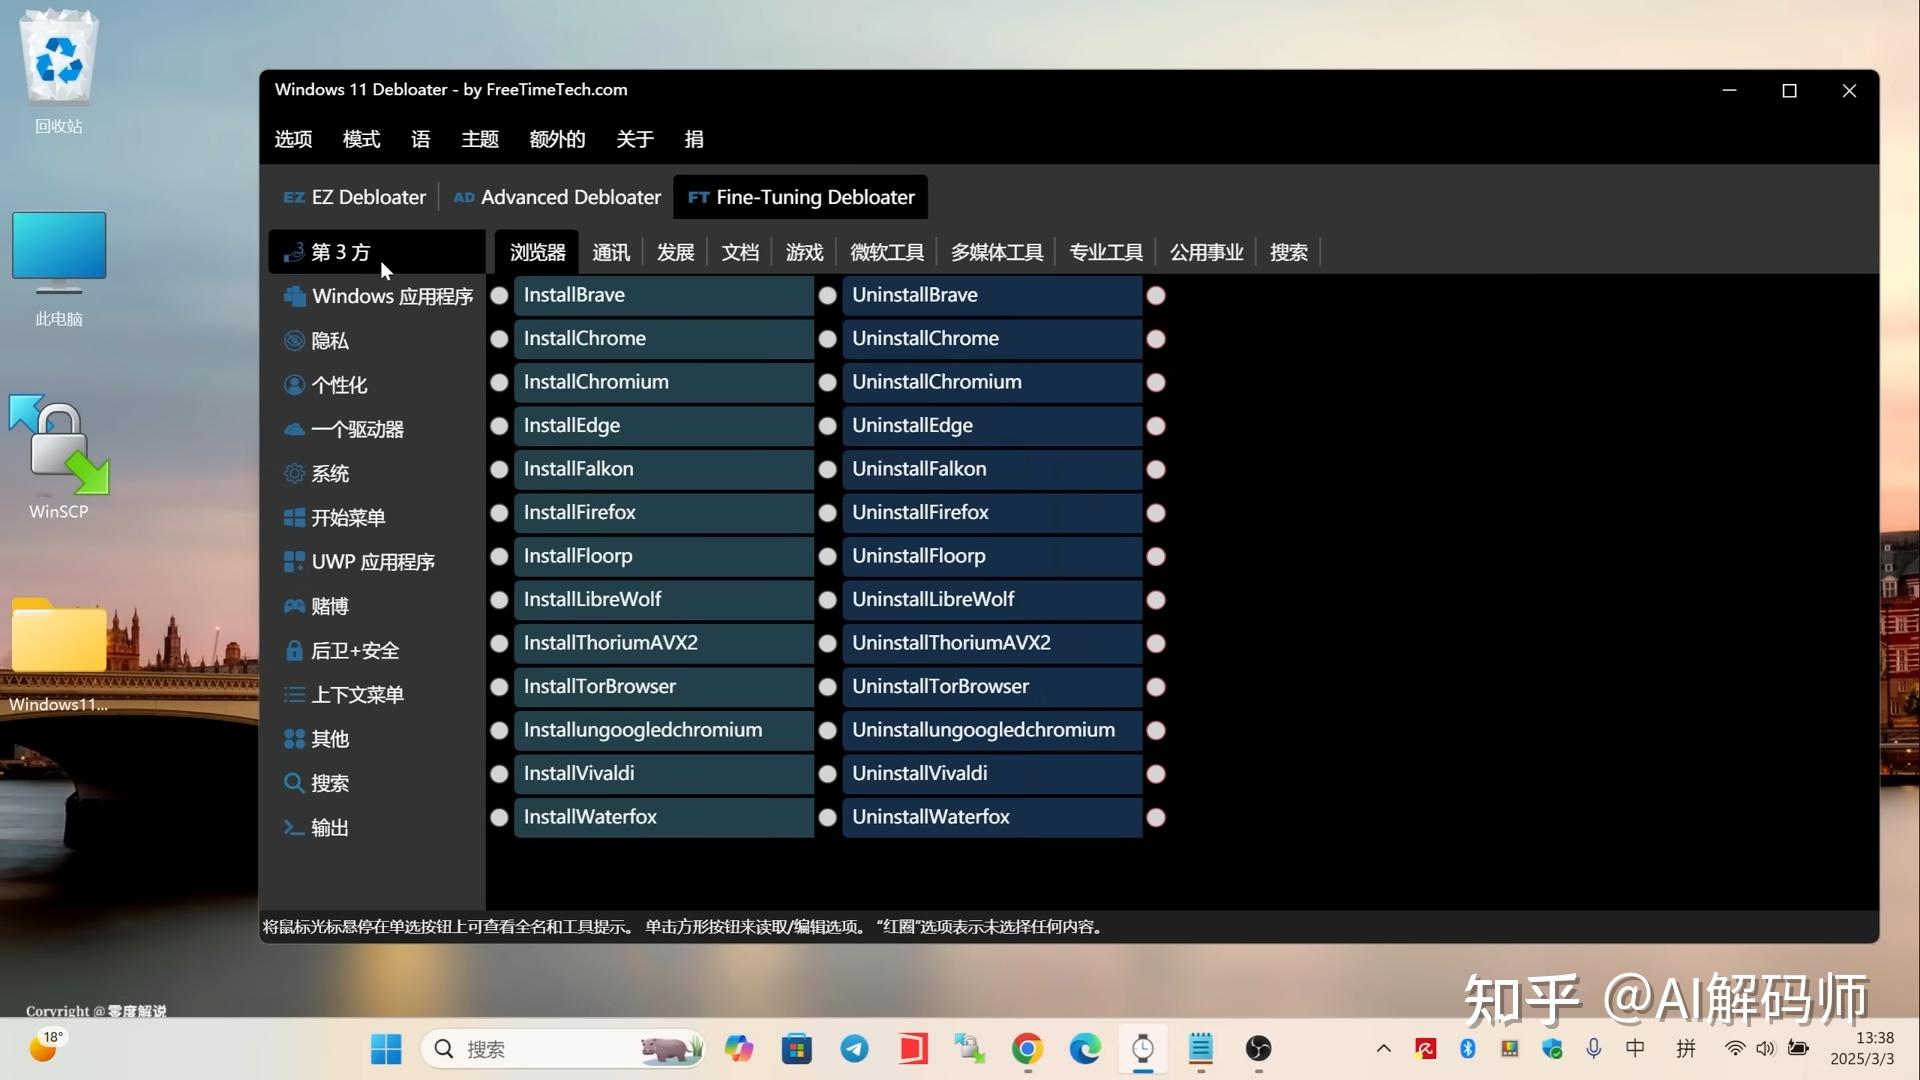Open the 模式 menu
The height and width of the screenshot is (1080, 1920).
click(x=361, y=139)
